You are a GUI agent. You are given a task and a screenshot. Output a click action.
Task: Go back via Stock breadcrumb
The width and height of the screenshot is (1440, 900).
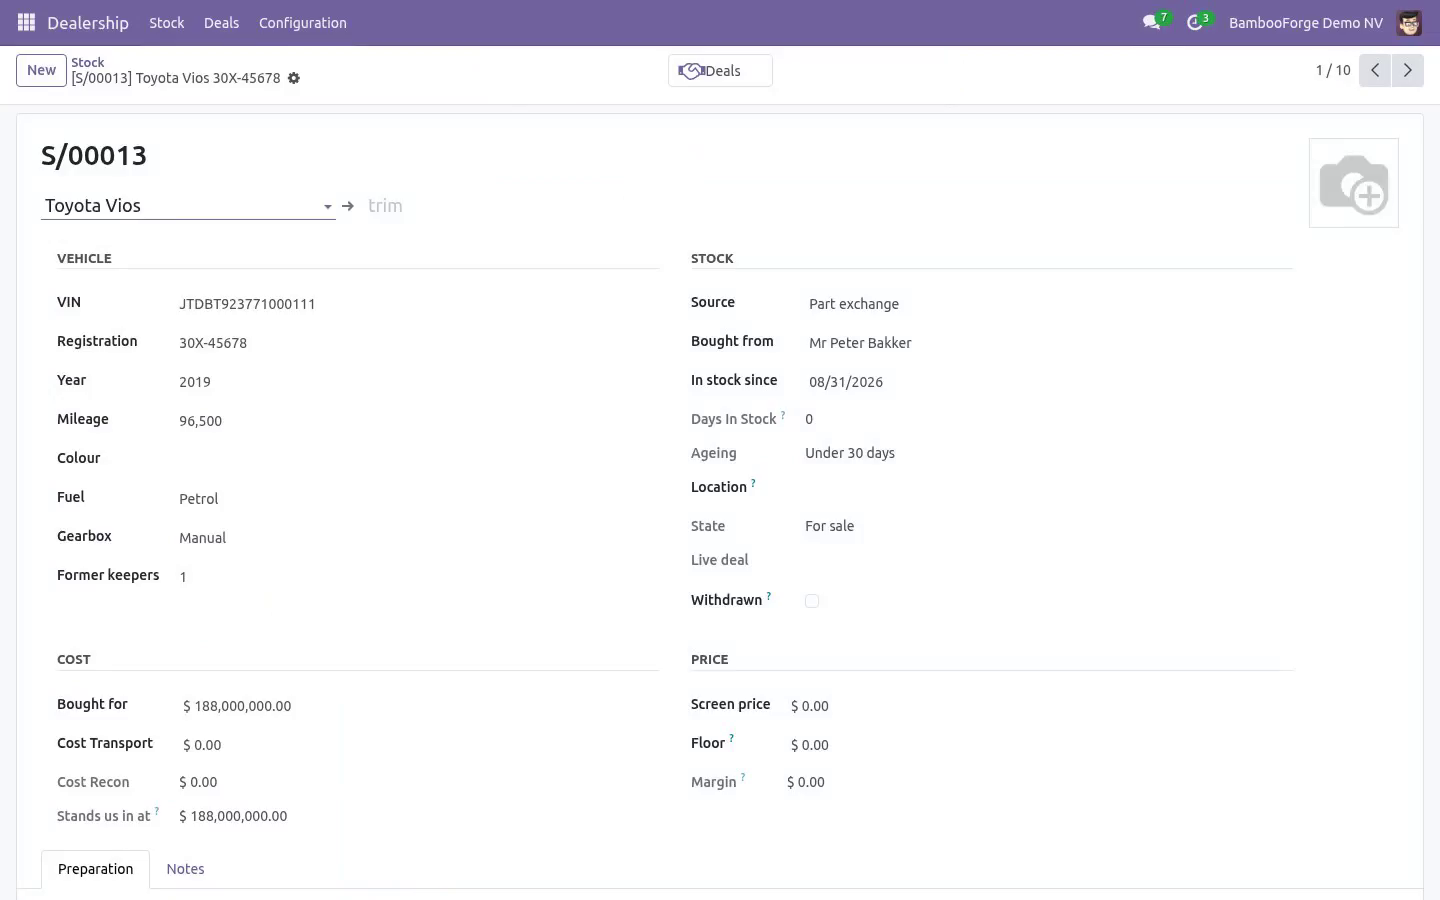coord(87,62)
